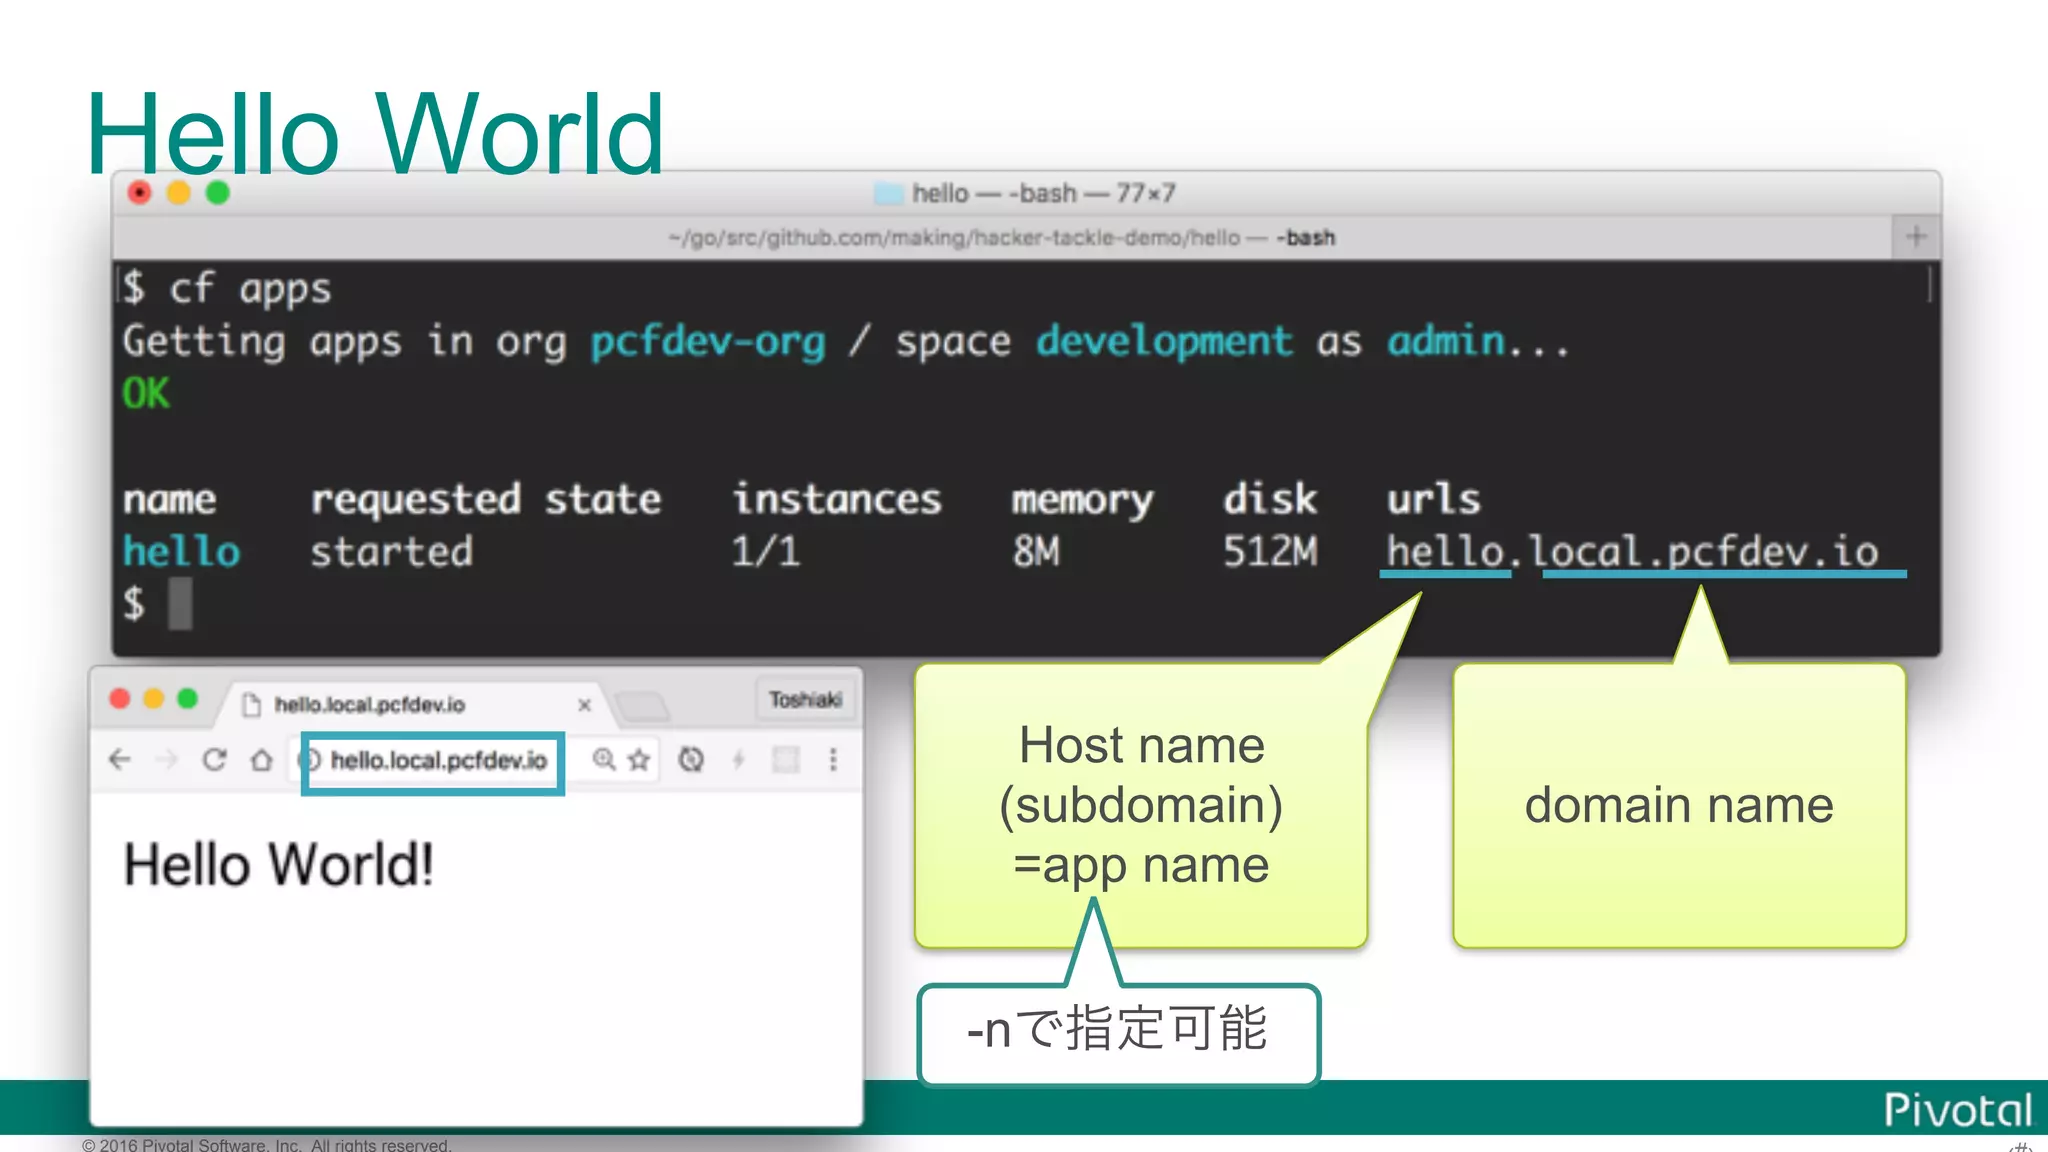Image resolution: width=2048 pixels, height=1152 pixels.
Task: Close the hello.local.pcfdev.io browser tab
Action: point(585,705)
